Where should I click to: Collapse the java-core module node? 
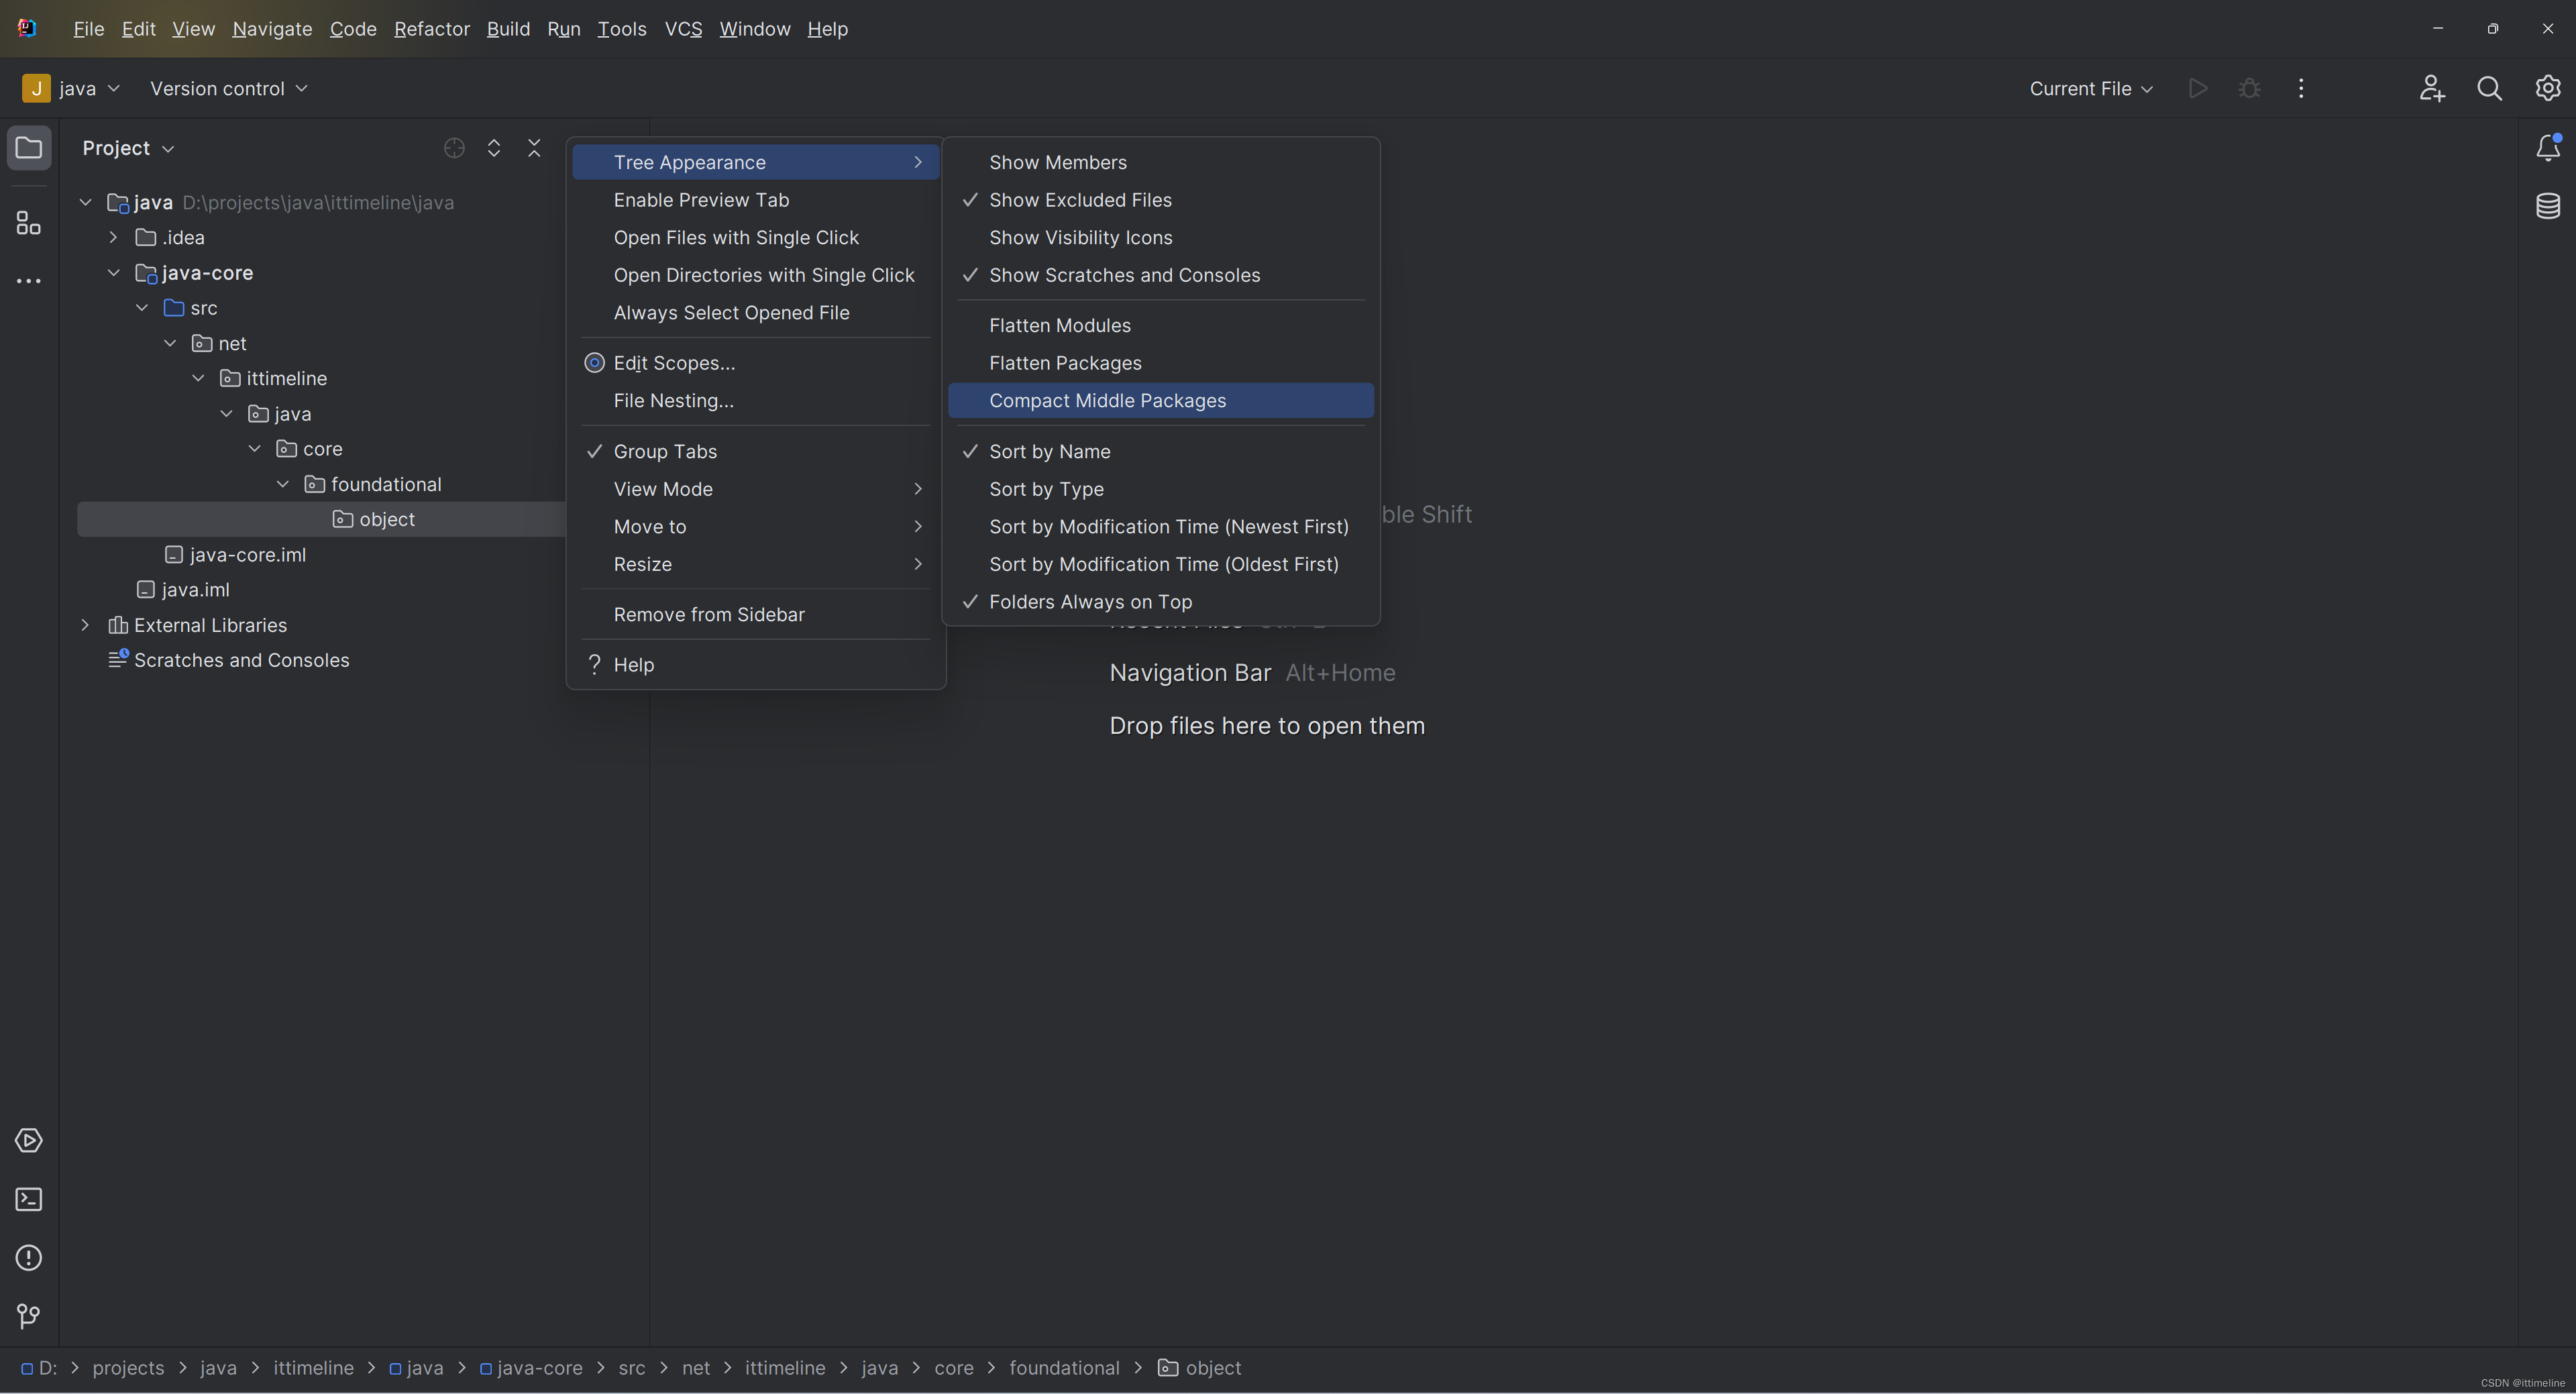pyautogui.click(x=114, y=273)
